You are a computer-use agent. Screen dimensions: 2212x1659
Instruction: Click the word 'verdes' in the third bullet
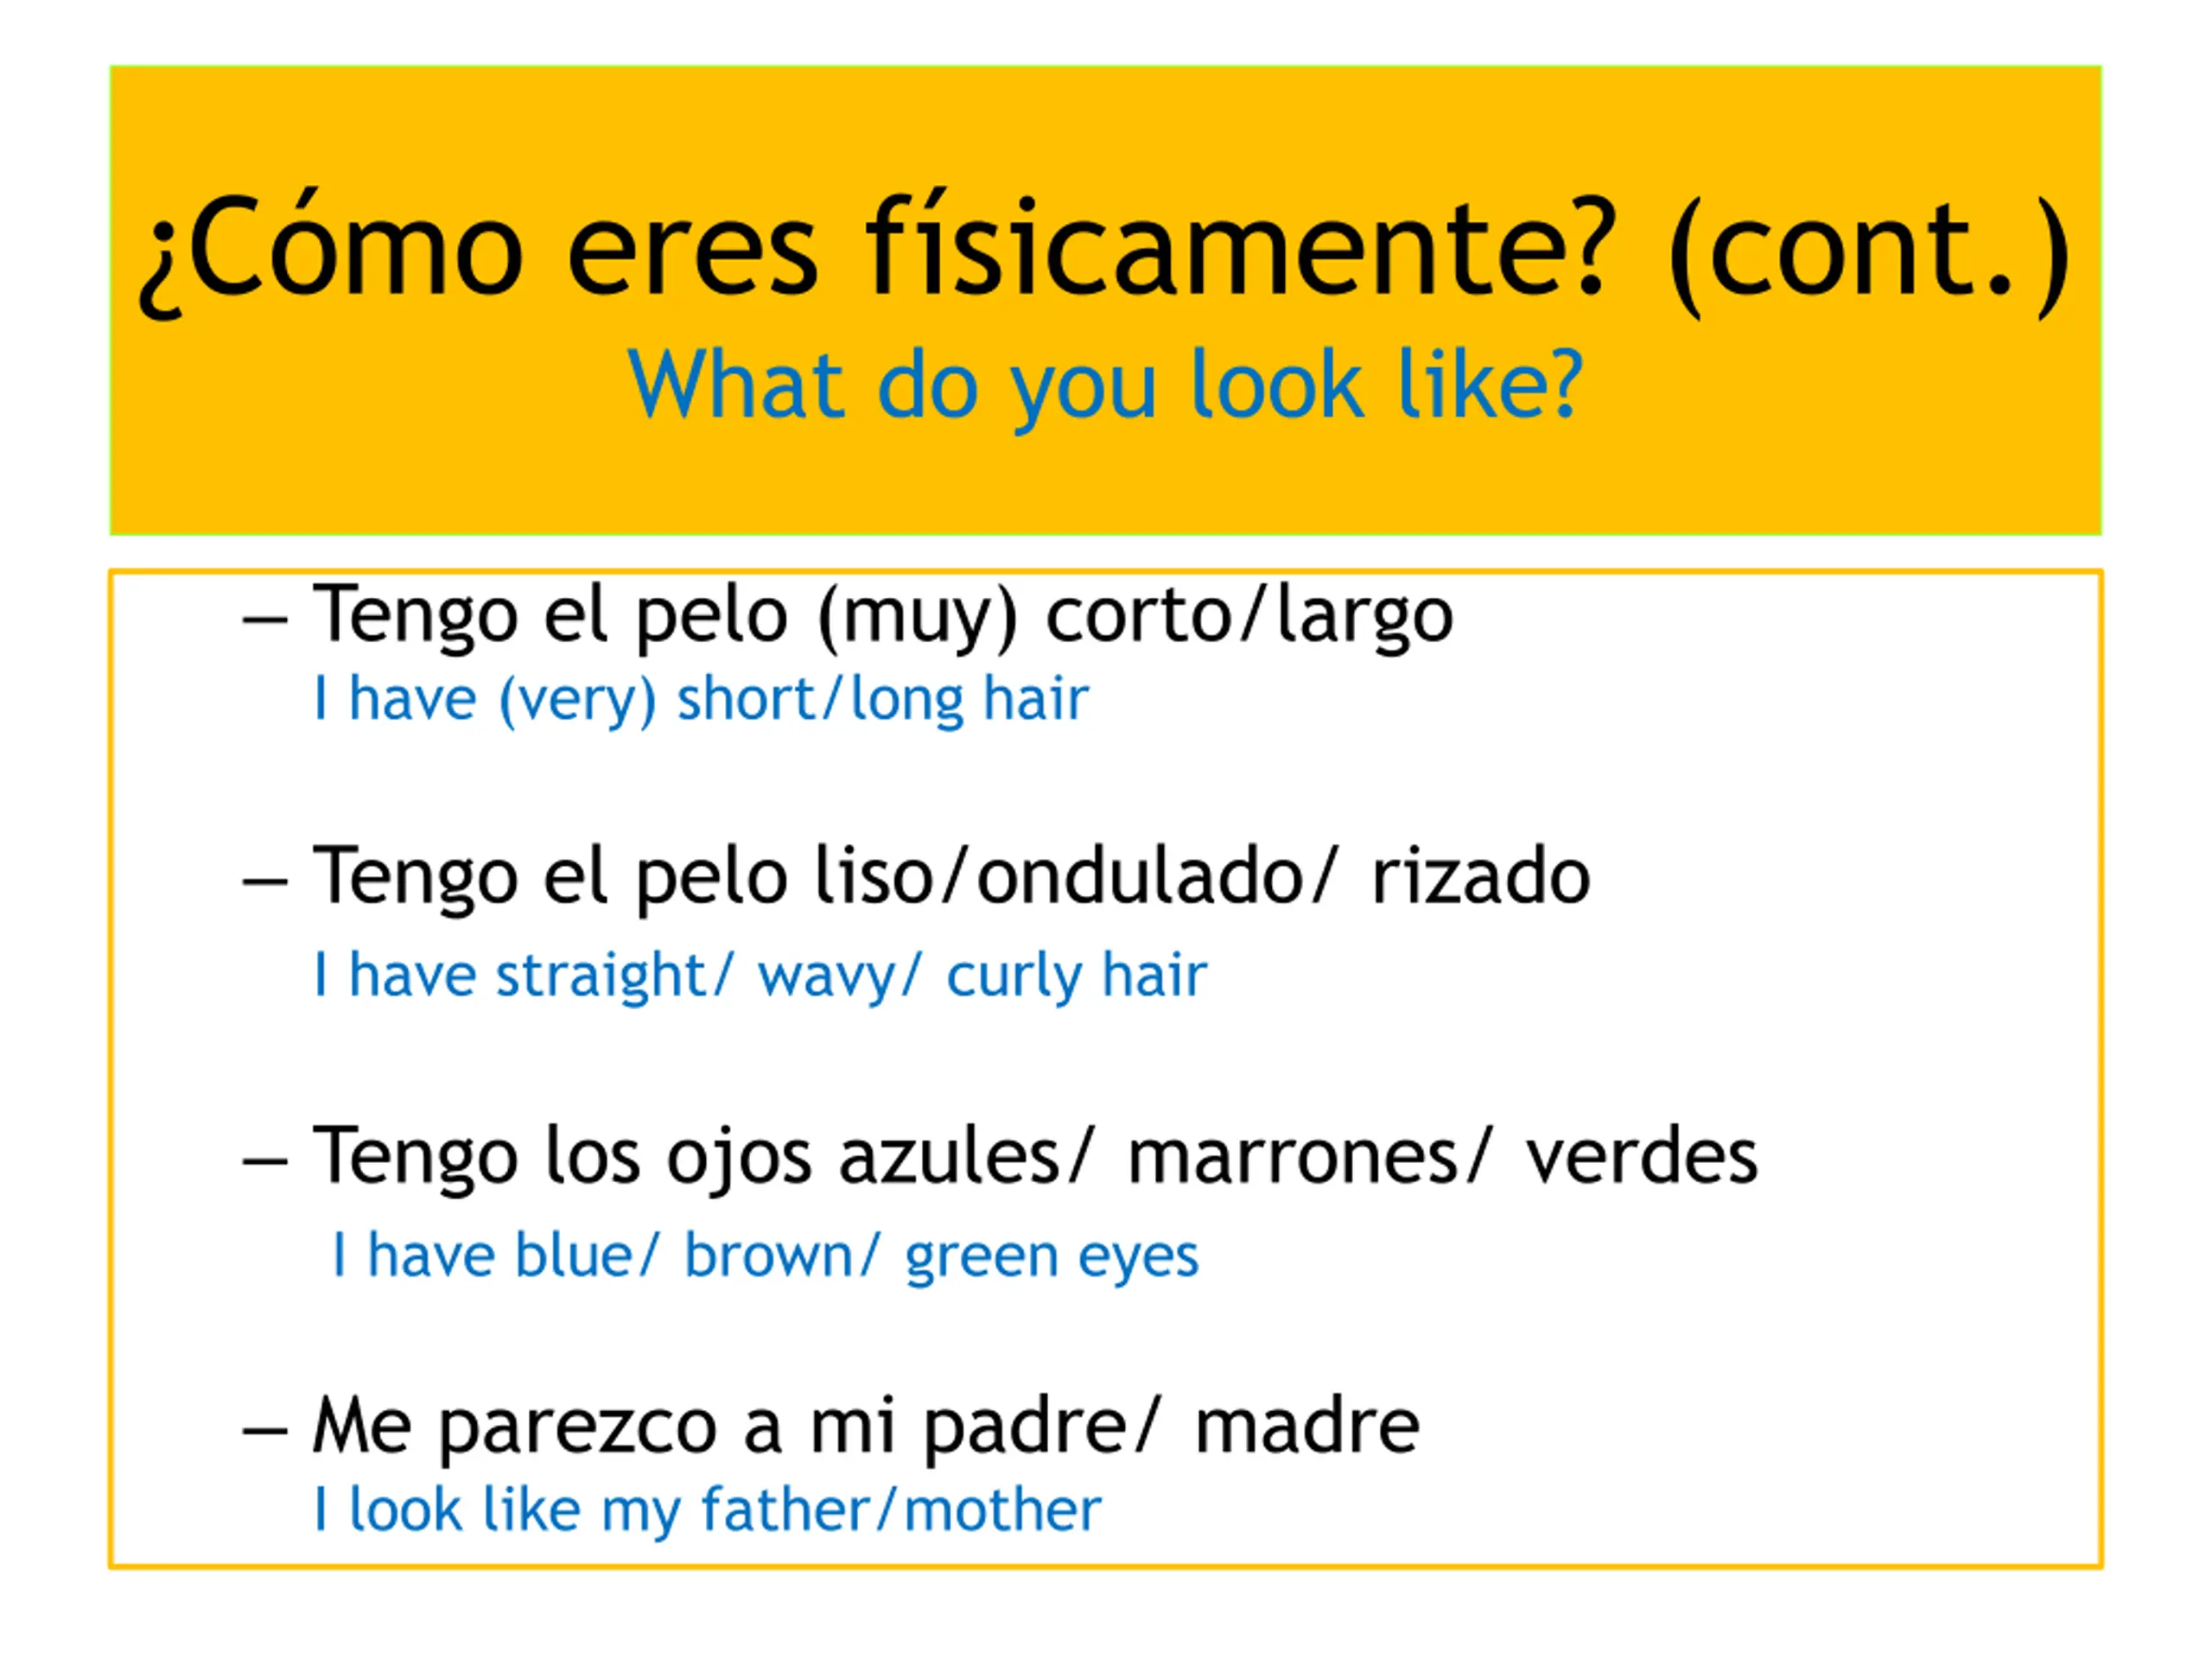tap(1640, 1157)
